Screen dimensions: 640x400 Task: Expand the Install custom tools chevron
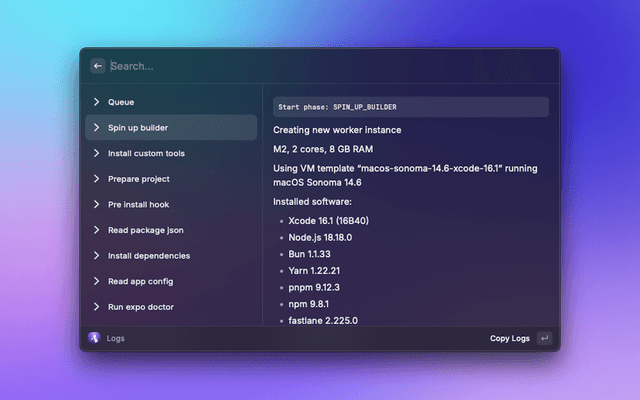[x=97, y=154]
